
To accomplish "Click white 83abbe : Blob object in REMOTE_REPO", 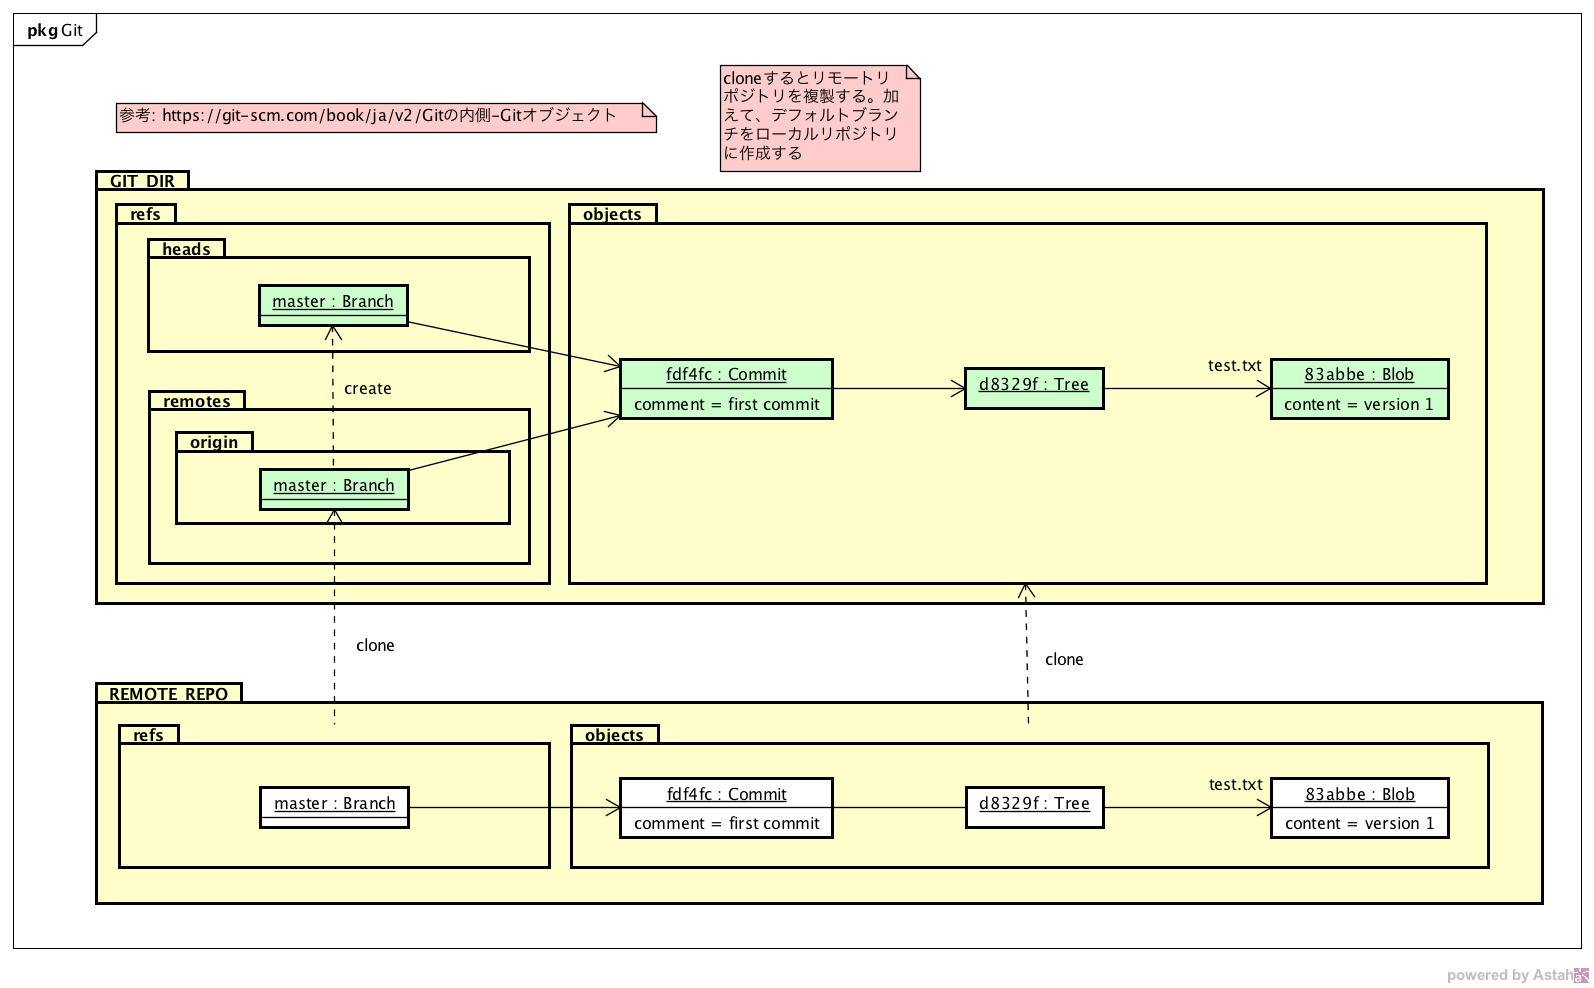I will pos(1359,808).
